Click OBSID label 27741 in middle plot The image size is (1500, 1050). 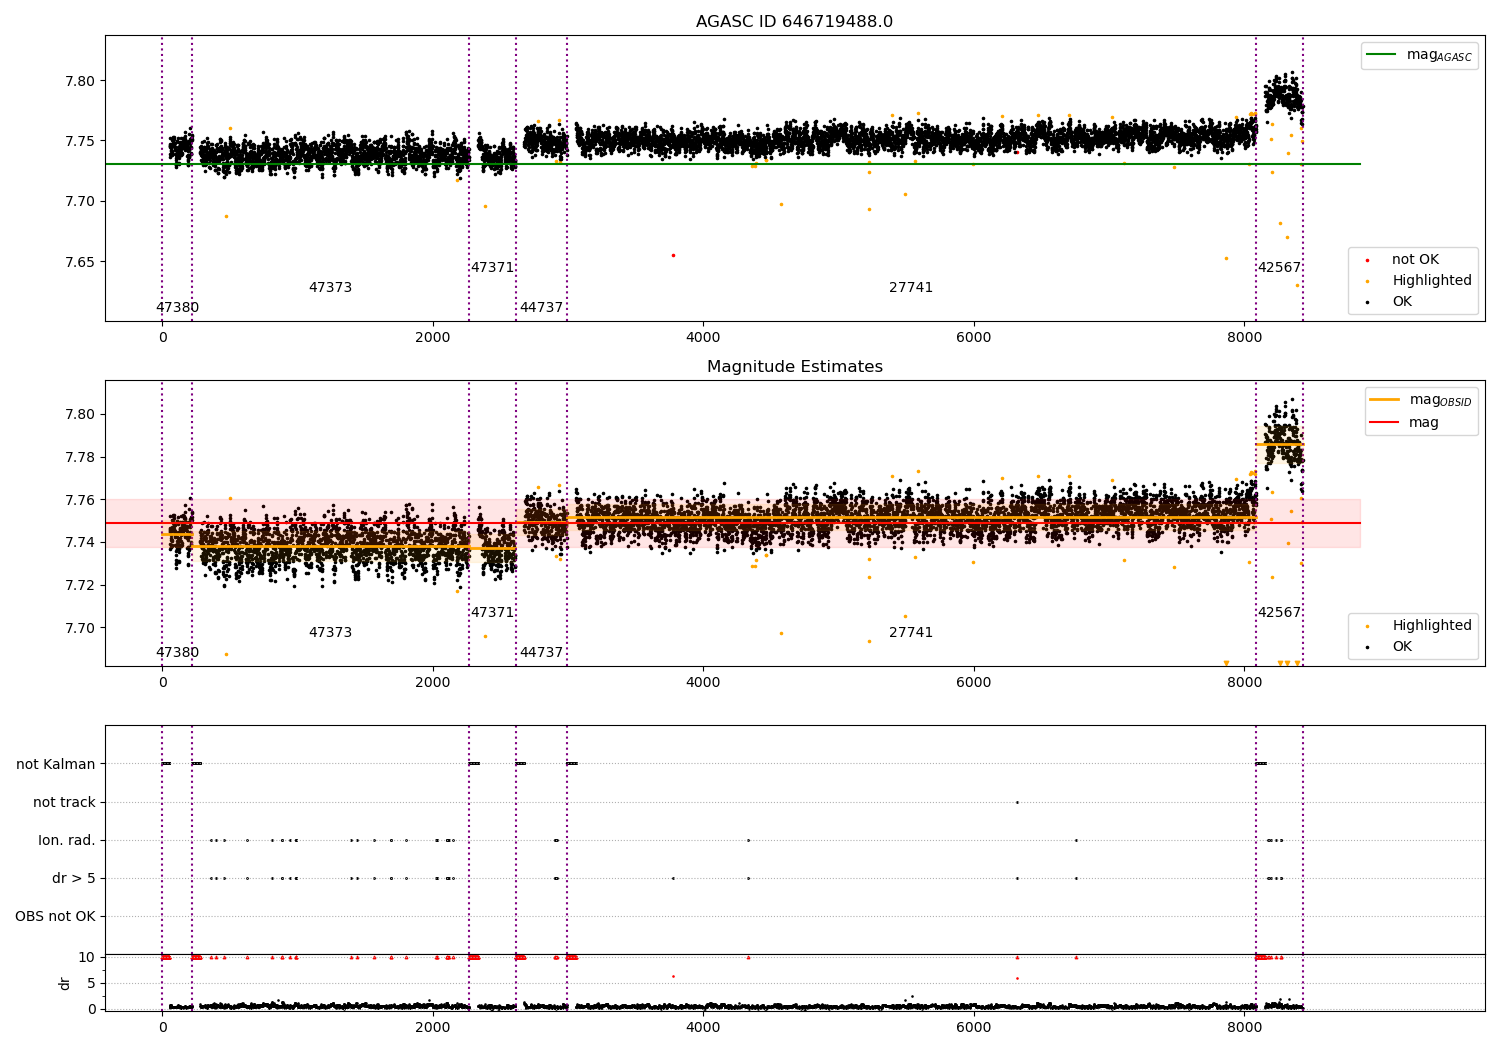pos(911,633)
